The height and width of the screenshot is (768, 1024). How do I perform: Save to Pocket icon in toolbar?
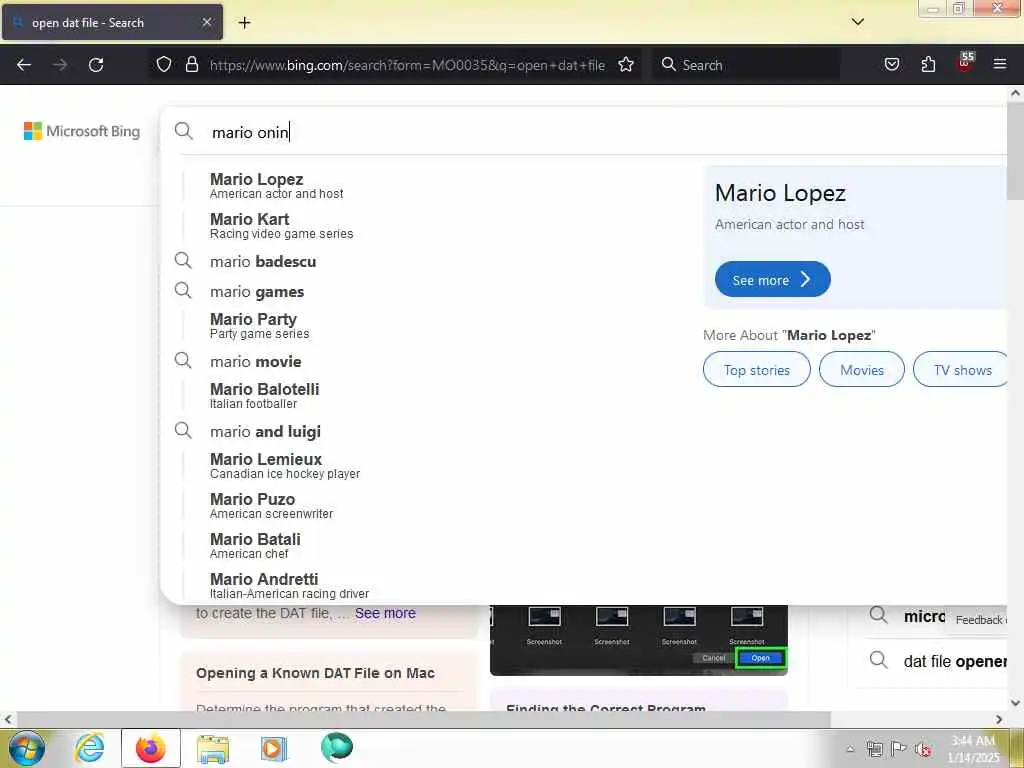(x=891, y=65)
